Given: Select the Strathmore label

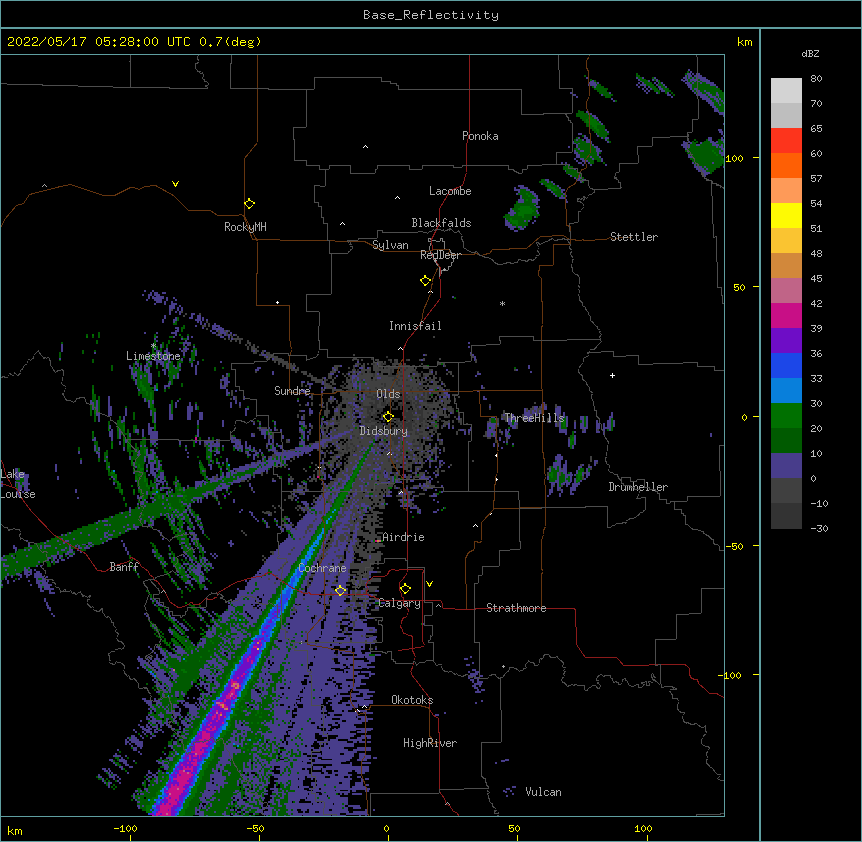Looking at the screenshot, I should [x=516, y=608].
